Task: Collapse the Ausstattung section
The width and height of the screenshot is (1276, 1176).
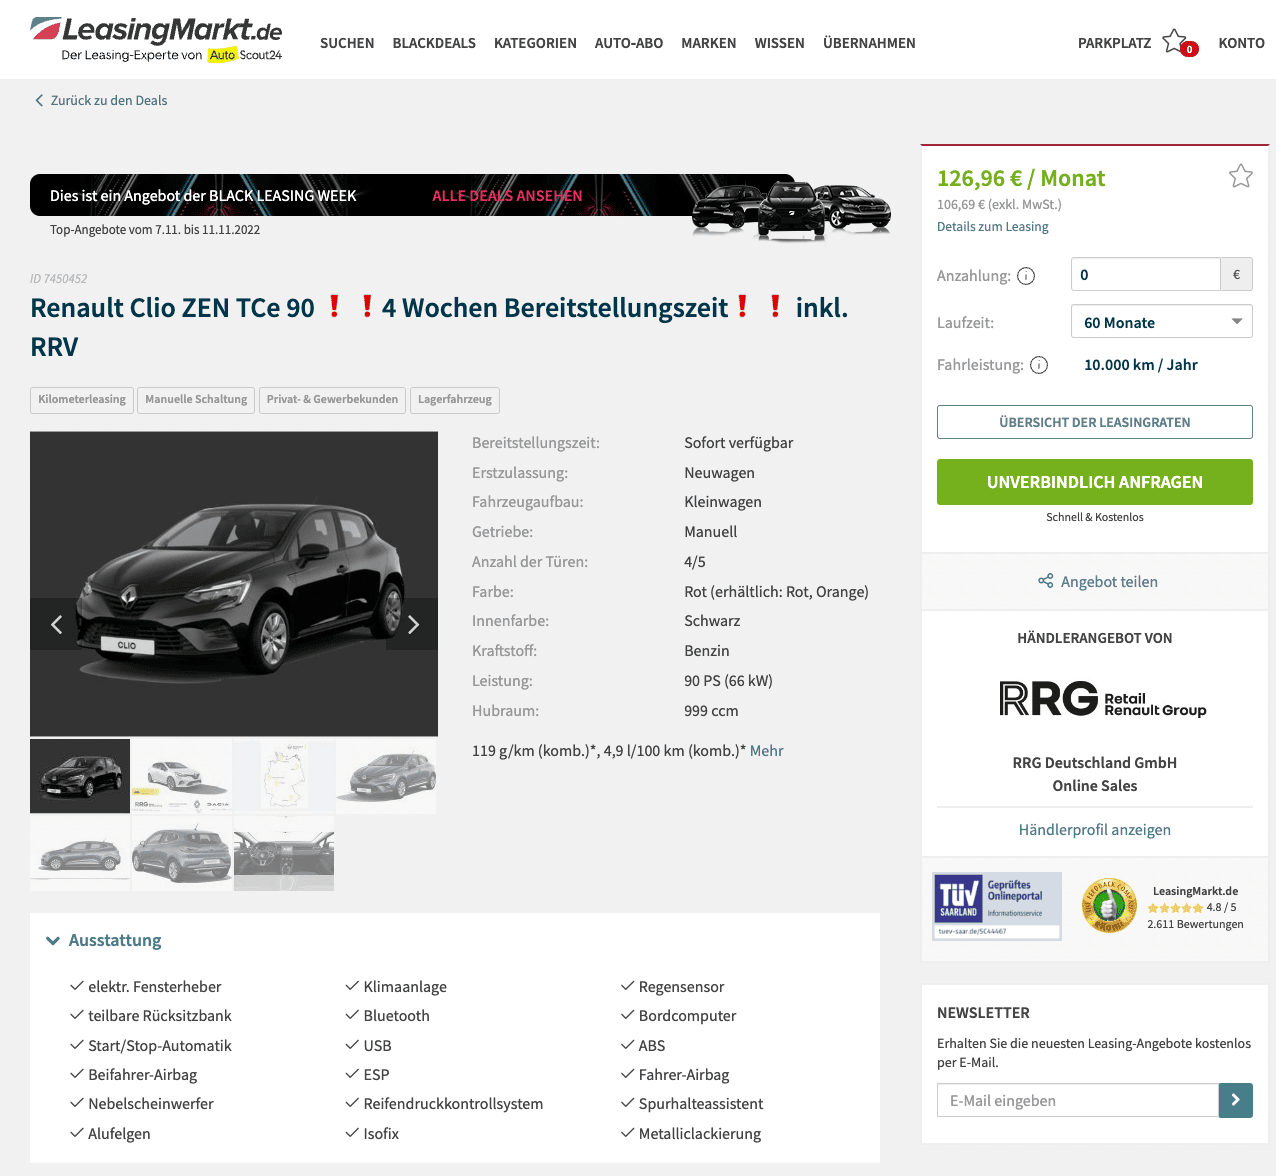Action: (x=104, y=940)
